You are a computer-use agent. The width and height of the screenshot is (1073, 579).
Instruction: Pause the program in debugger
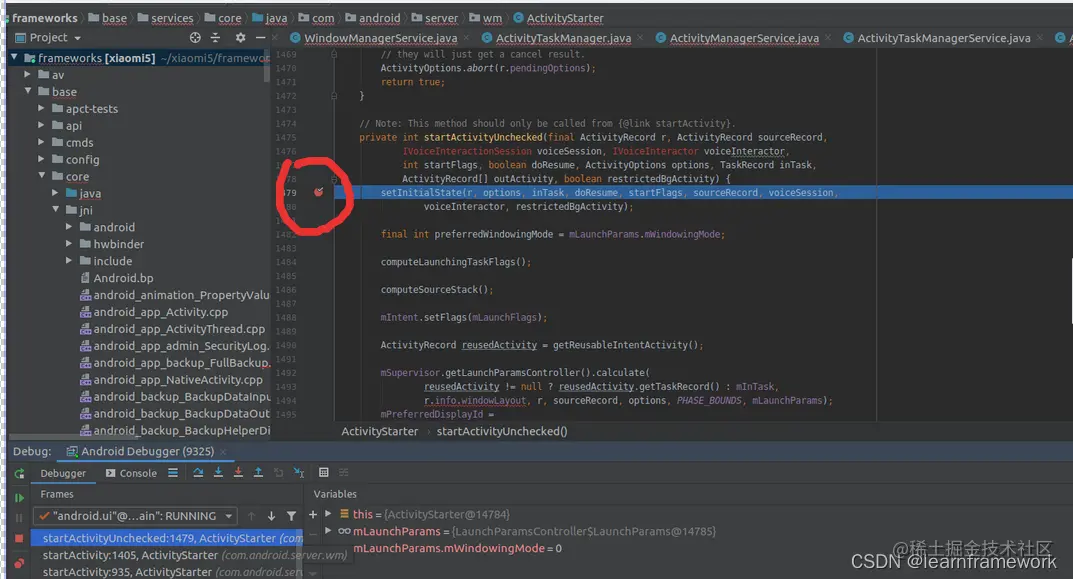[19, 517]
